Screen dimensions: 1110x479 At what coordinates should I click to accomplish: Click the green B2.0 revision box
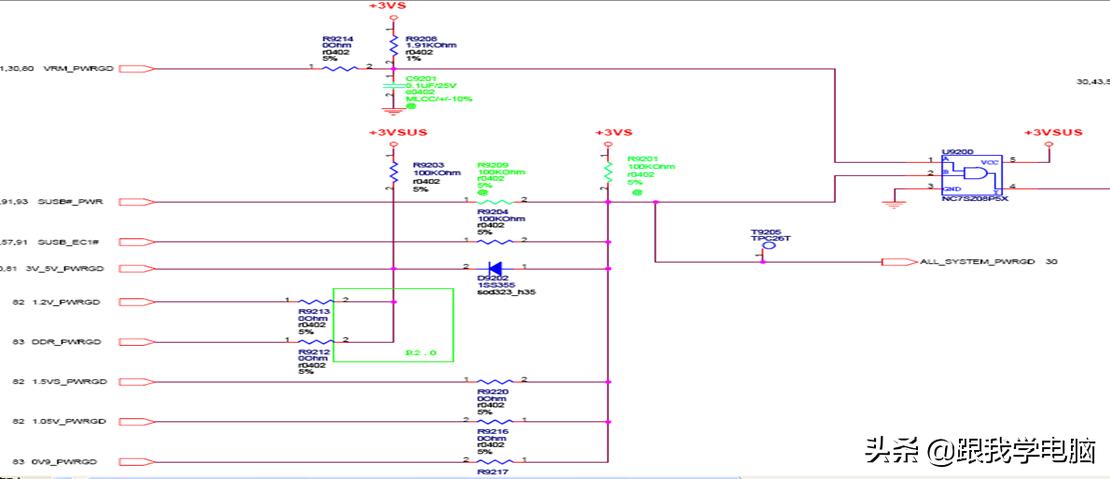pyautogui.click(x=392, y=326)
